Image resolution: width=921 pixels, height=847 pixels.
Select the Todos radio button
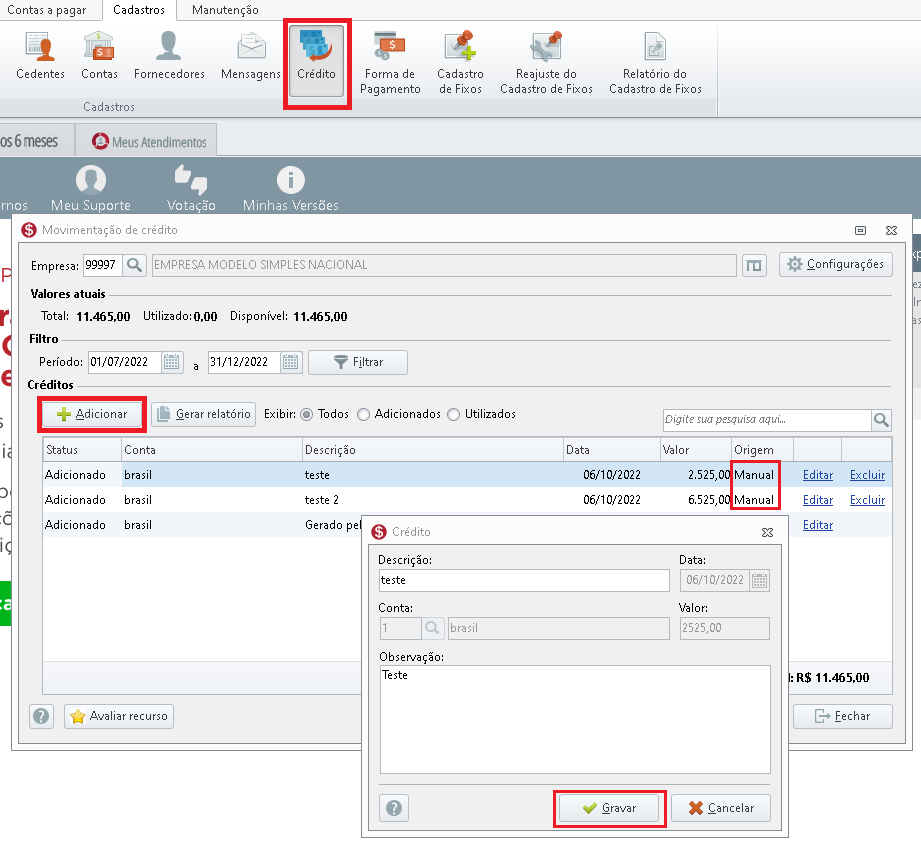pos(307,414)
